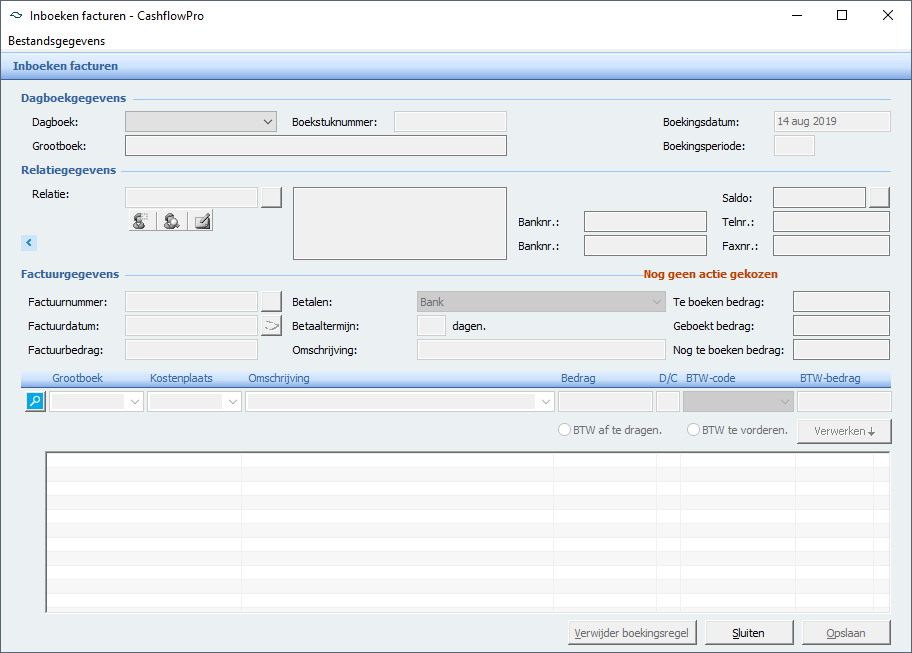Click the Verwijder boekingsregel button
The height and width of the screenshot is (653, 912).
[x=632, y=633]
